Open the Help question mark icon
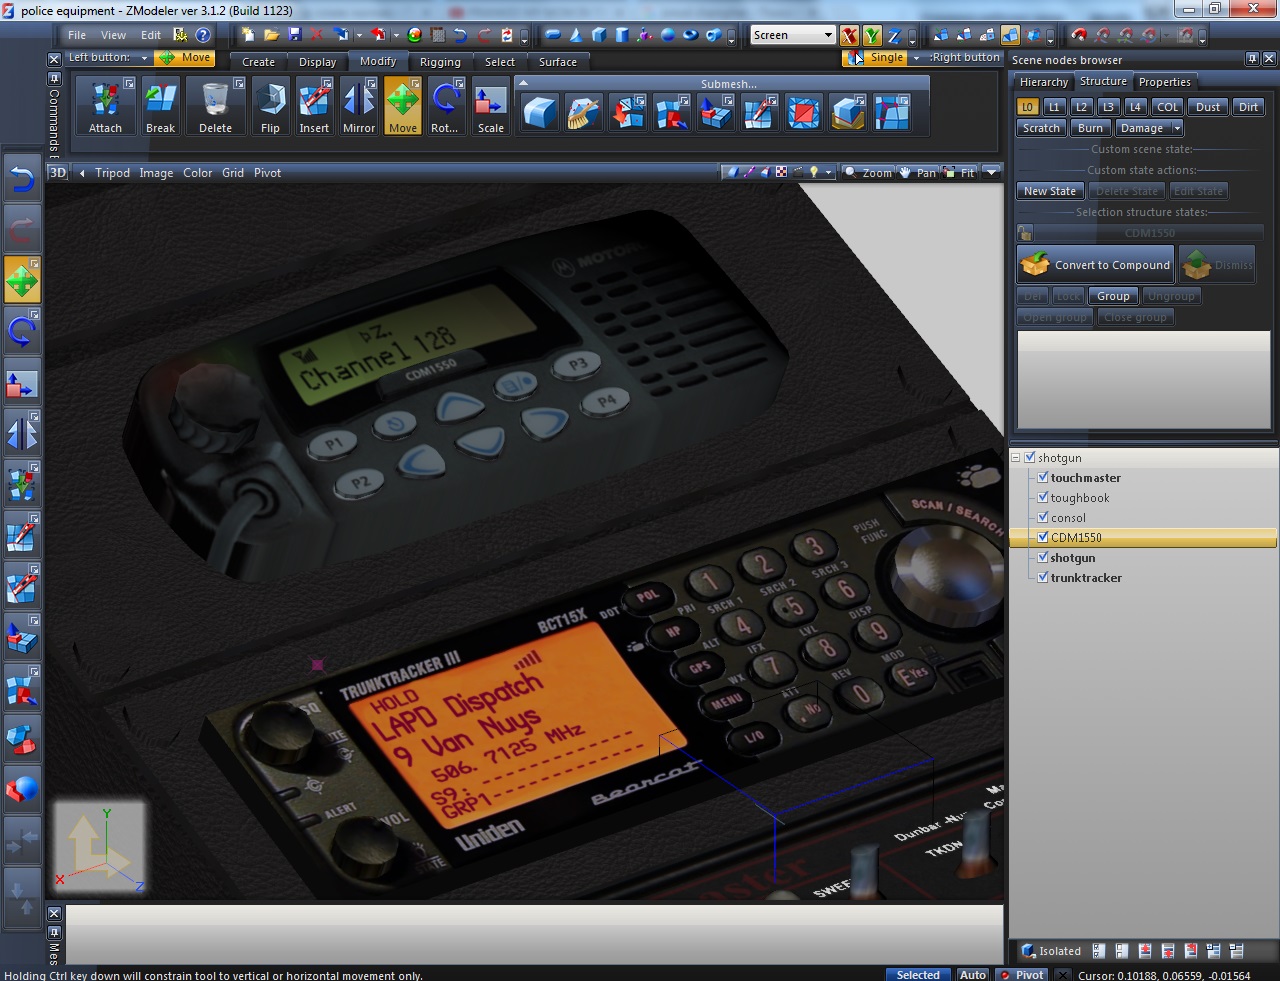Screen dimensions: 1280x981 203,35
